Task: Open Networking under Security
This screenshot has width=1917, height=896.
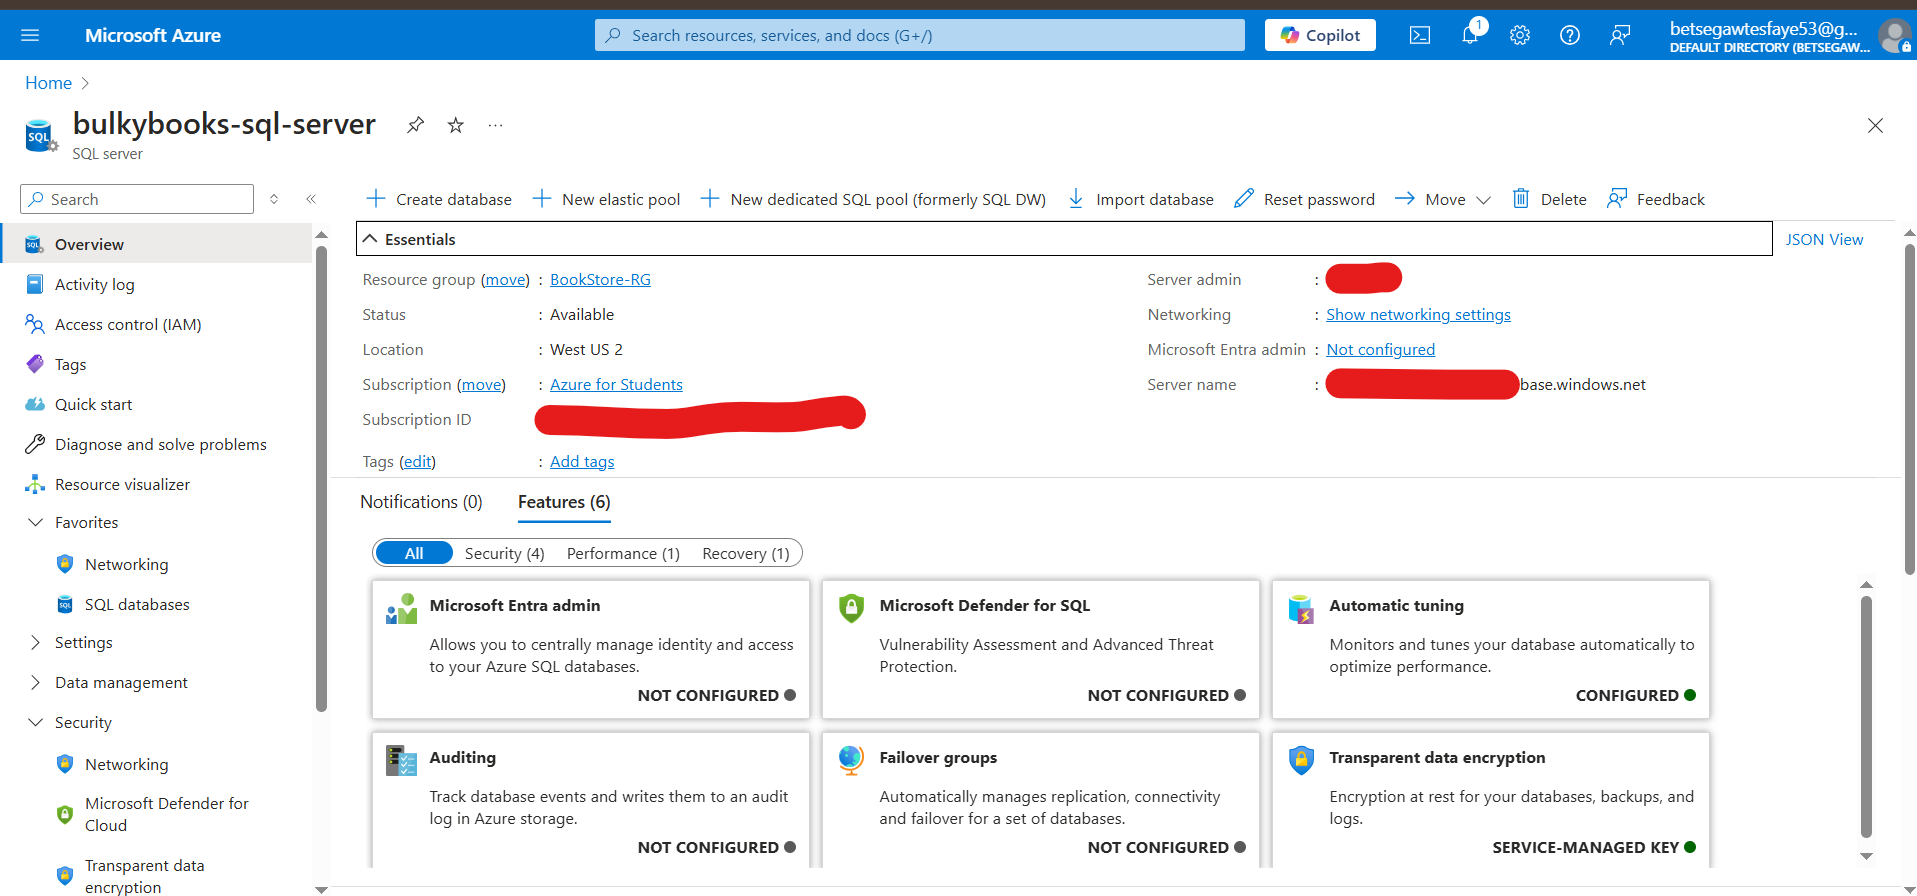Action: [126, 764]
